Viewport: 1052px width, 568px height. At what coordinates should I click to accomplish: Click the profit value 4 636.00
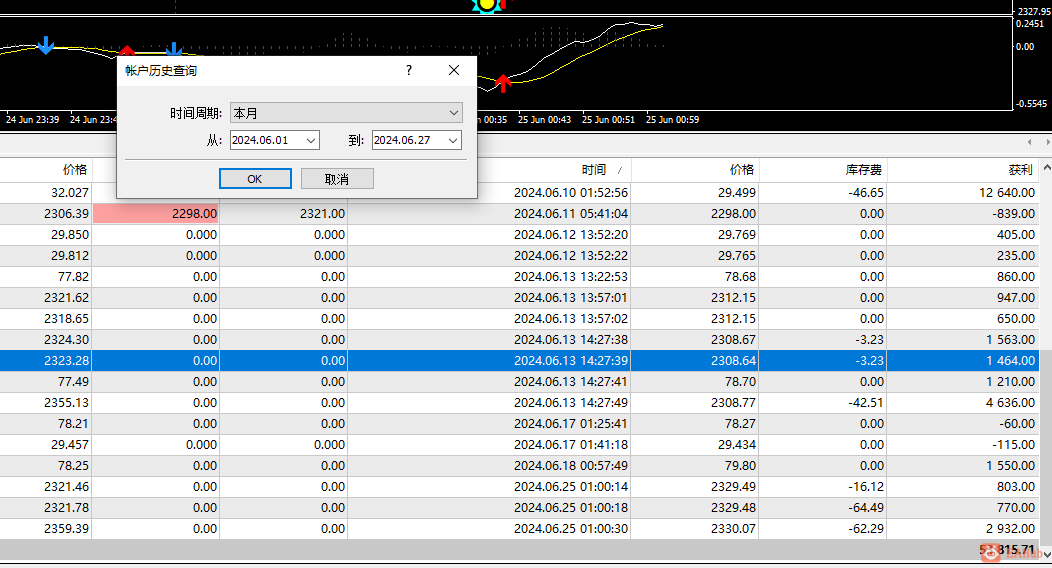1010,402
